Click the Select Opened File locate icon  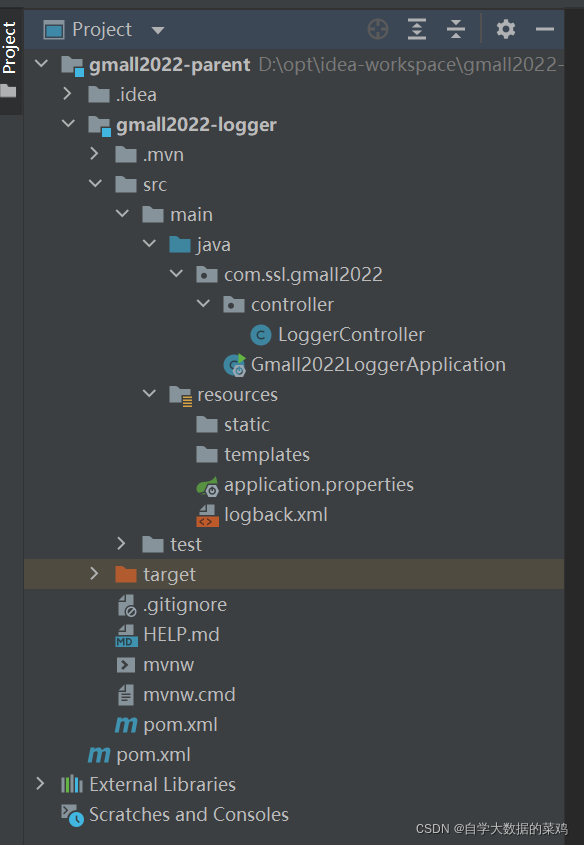[378, 29]
